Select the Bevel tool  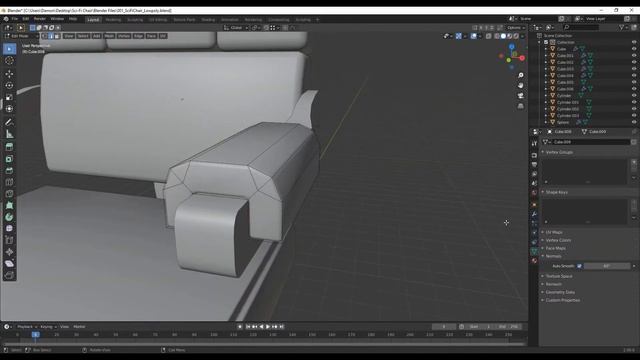(9, 171)
